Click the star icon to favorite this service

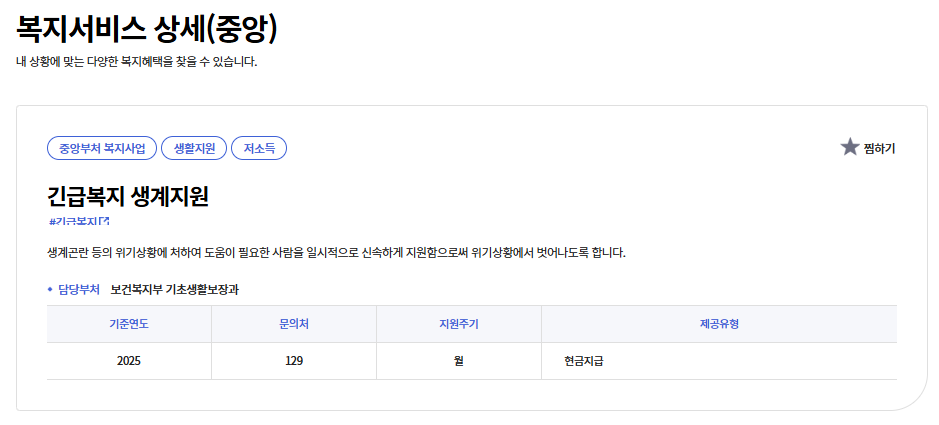click(850, 148)
